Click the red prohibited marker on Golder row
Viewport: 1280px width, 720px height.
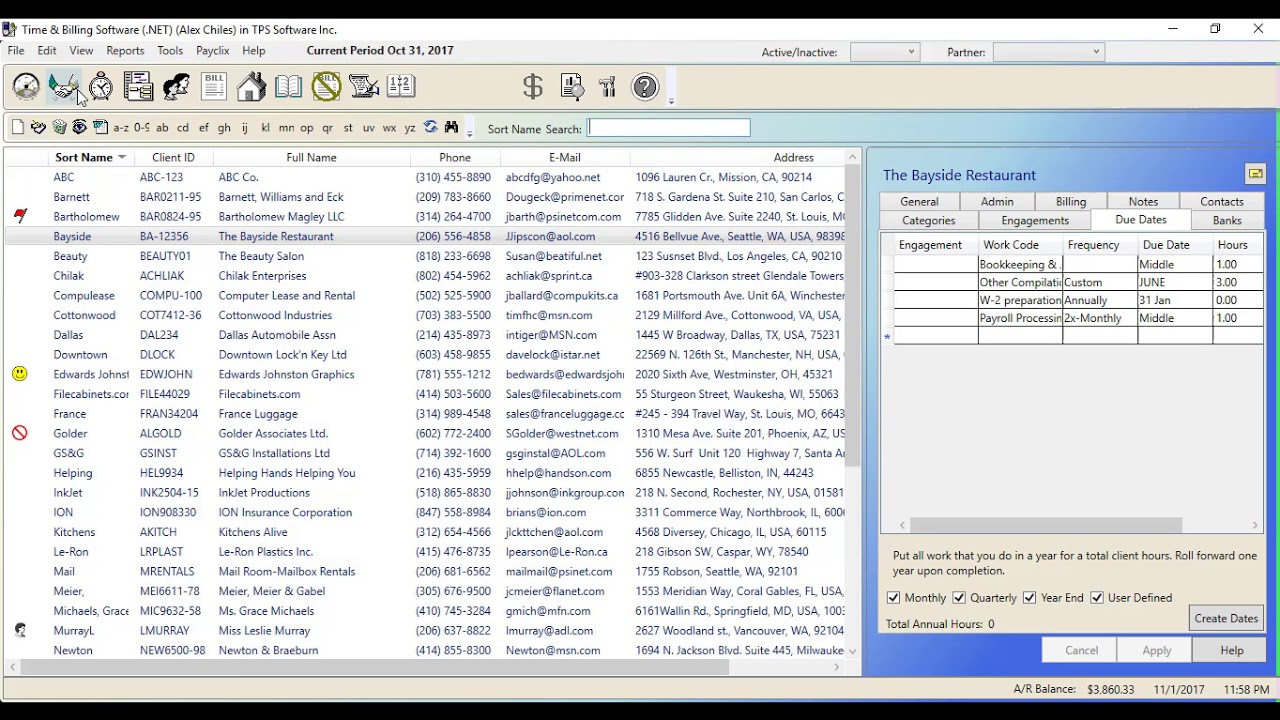[19, 433]
